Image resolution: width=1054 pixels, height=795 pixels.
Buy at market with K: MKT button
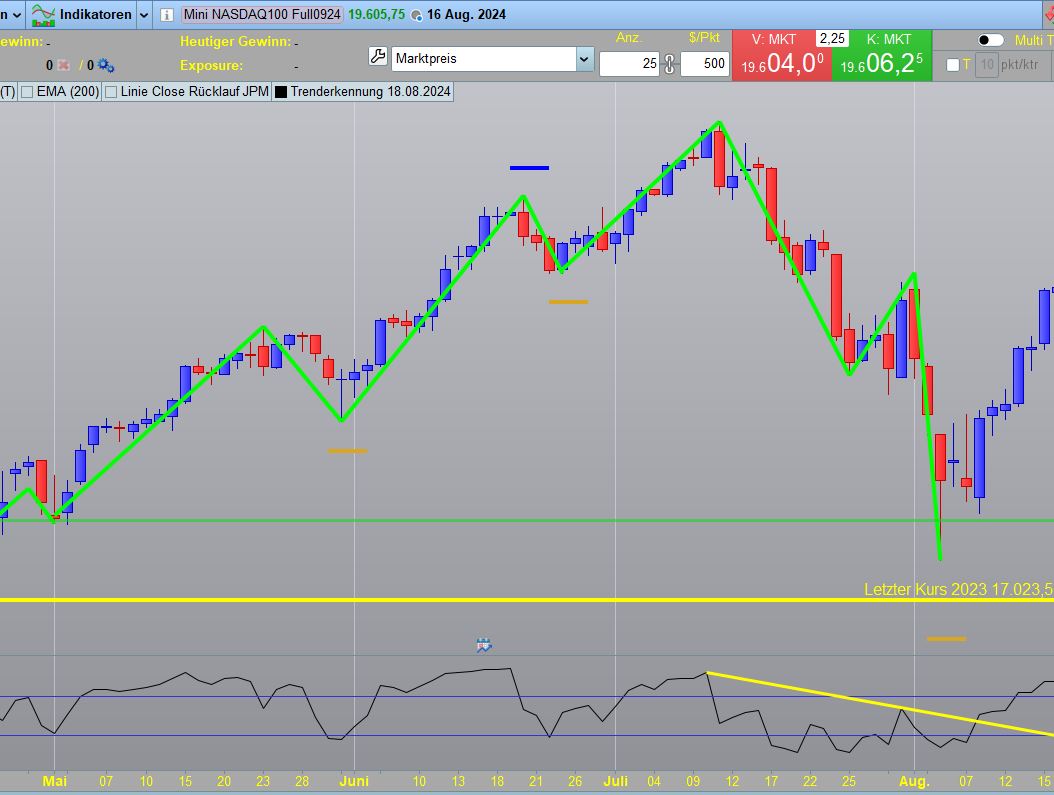882,55
